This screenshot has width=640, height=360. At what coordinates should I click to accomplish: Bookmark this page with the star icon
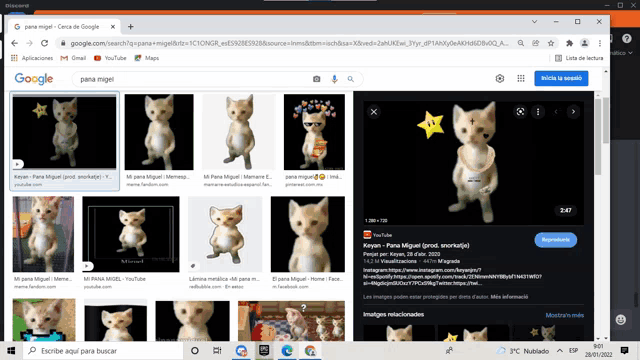pyautogui.click(x=551, y=43)
